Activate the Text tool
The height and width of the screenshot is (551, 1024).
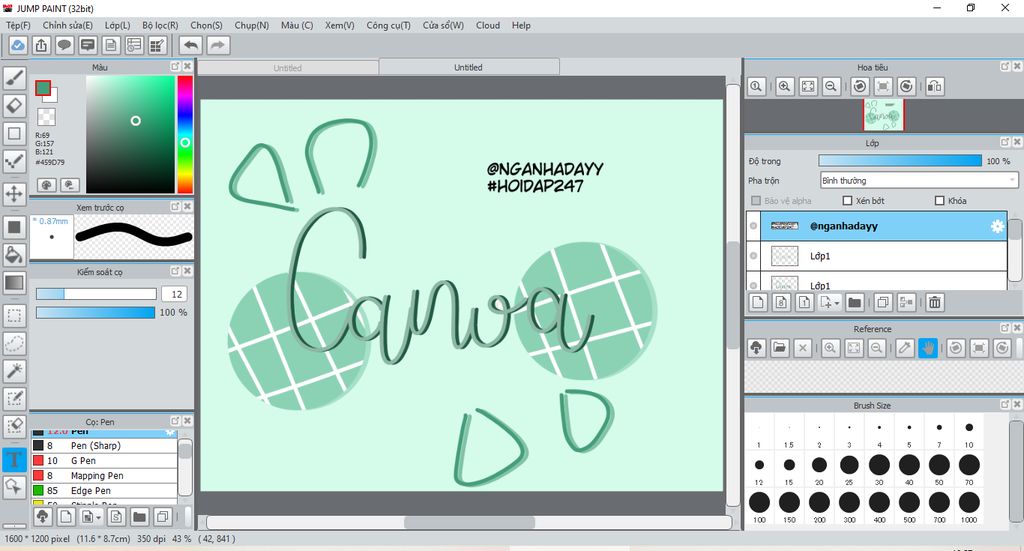(14, 459)
